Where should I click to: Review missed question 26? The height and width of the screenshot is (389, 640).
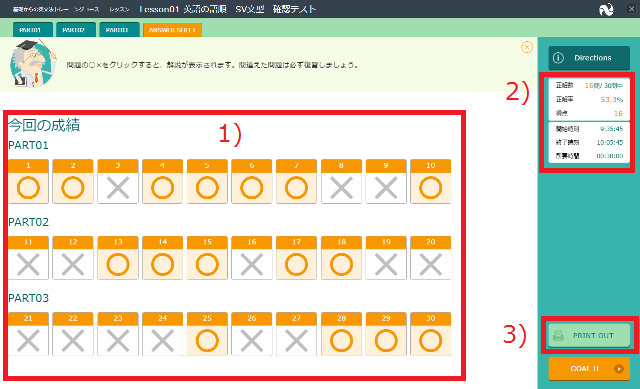pos(252,334)
